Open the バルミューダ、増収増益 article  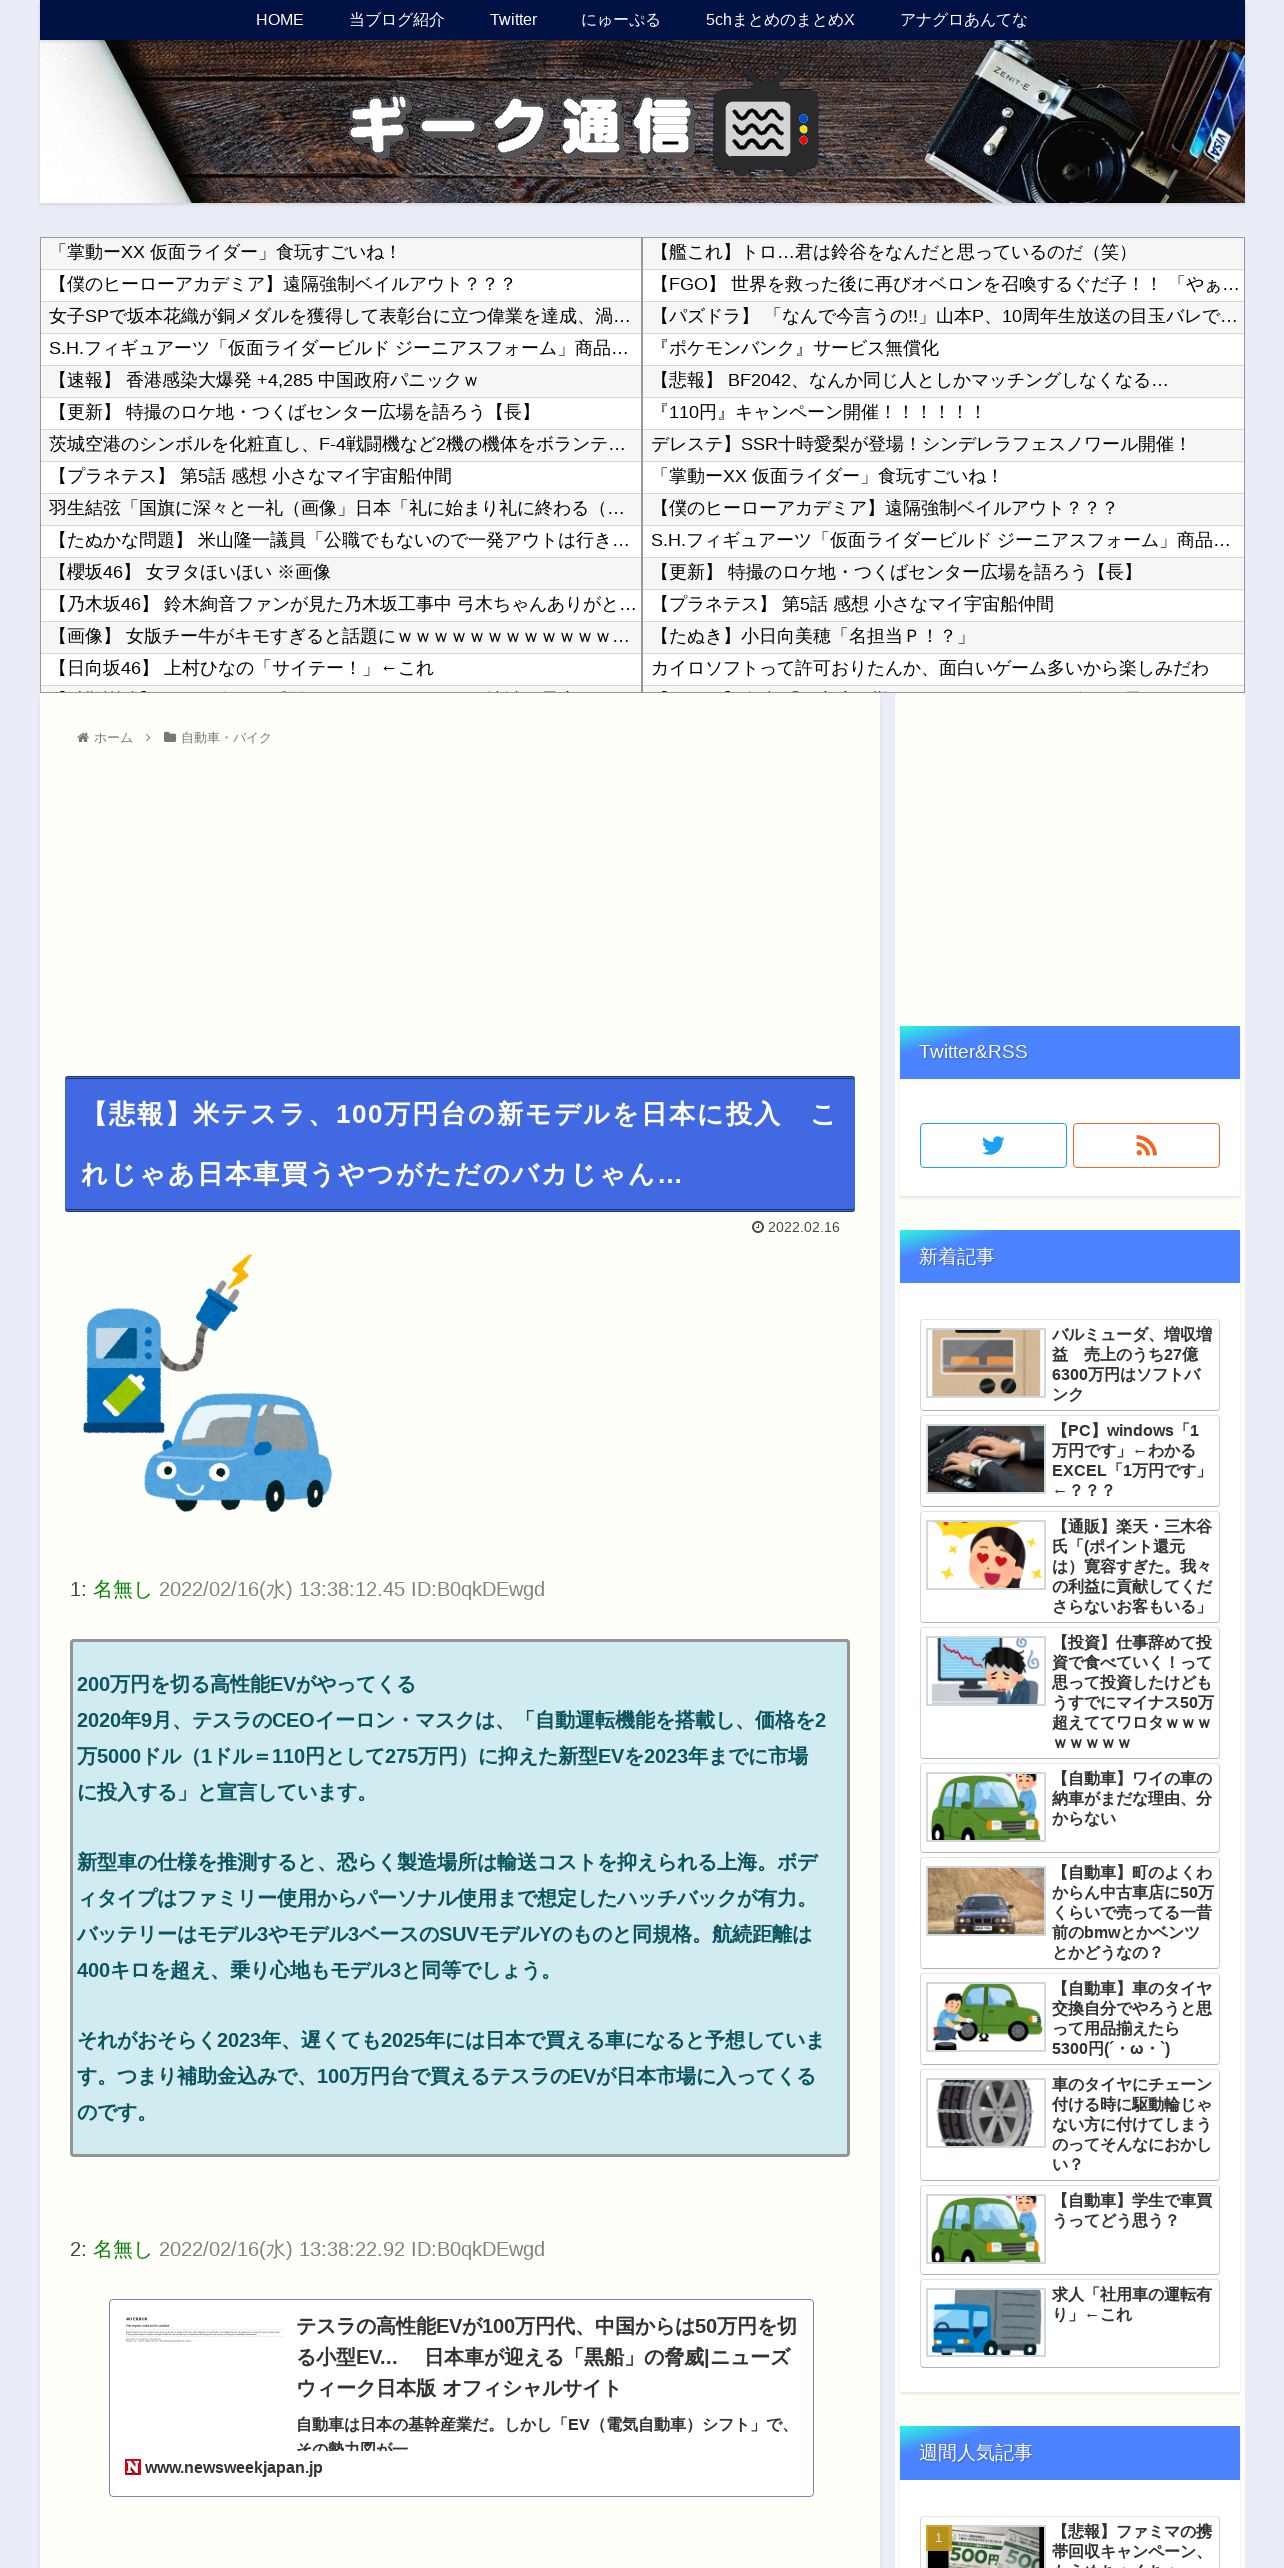pos(1070,1364)
